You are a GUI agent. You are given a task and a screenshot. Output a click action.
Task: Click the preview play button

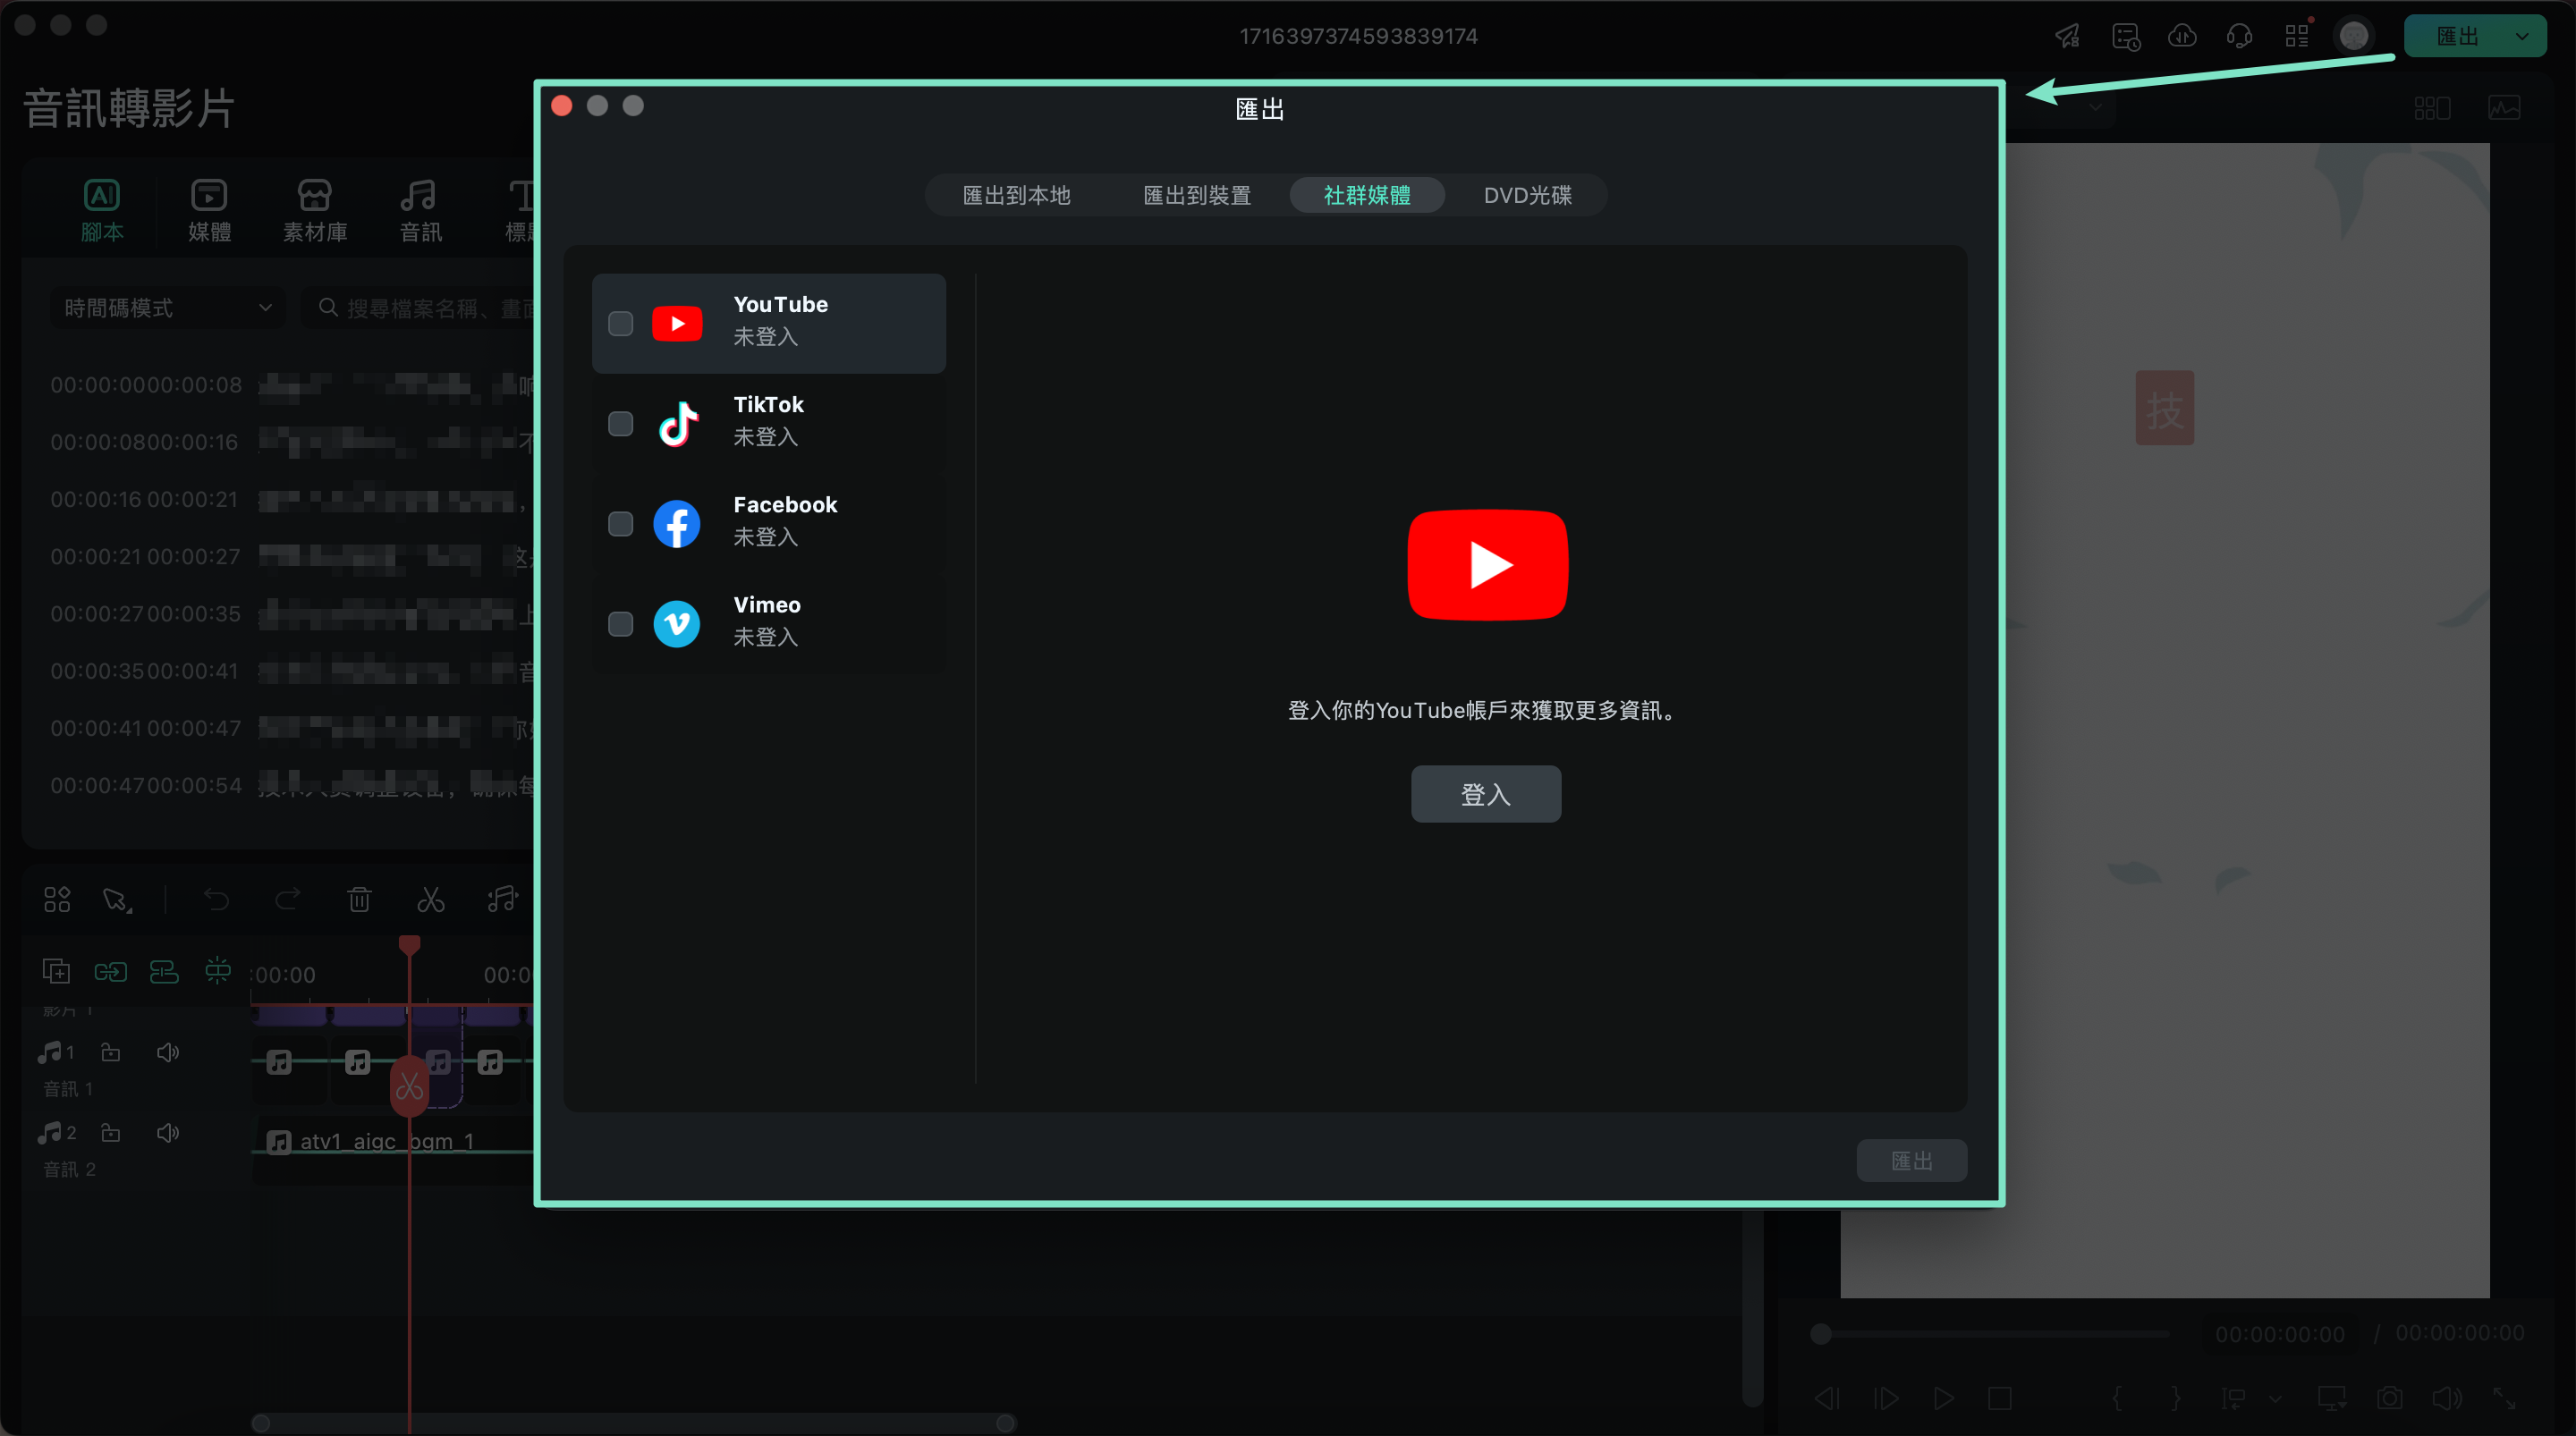(x=1943, y=1398)
